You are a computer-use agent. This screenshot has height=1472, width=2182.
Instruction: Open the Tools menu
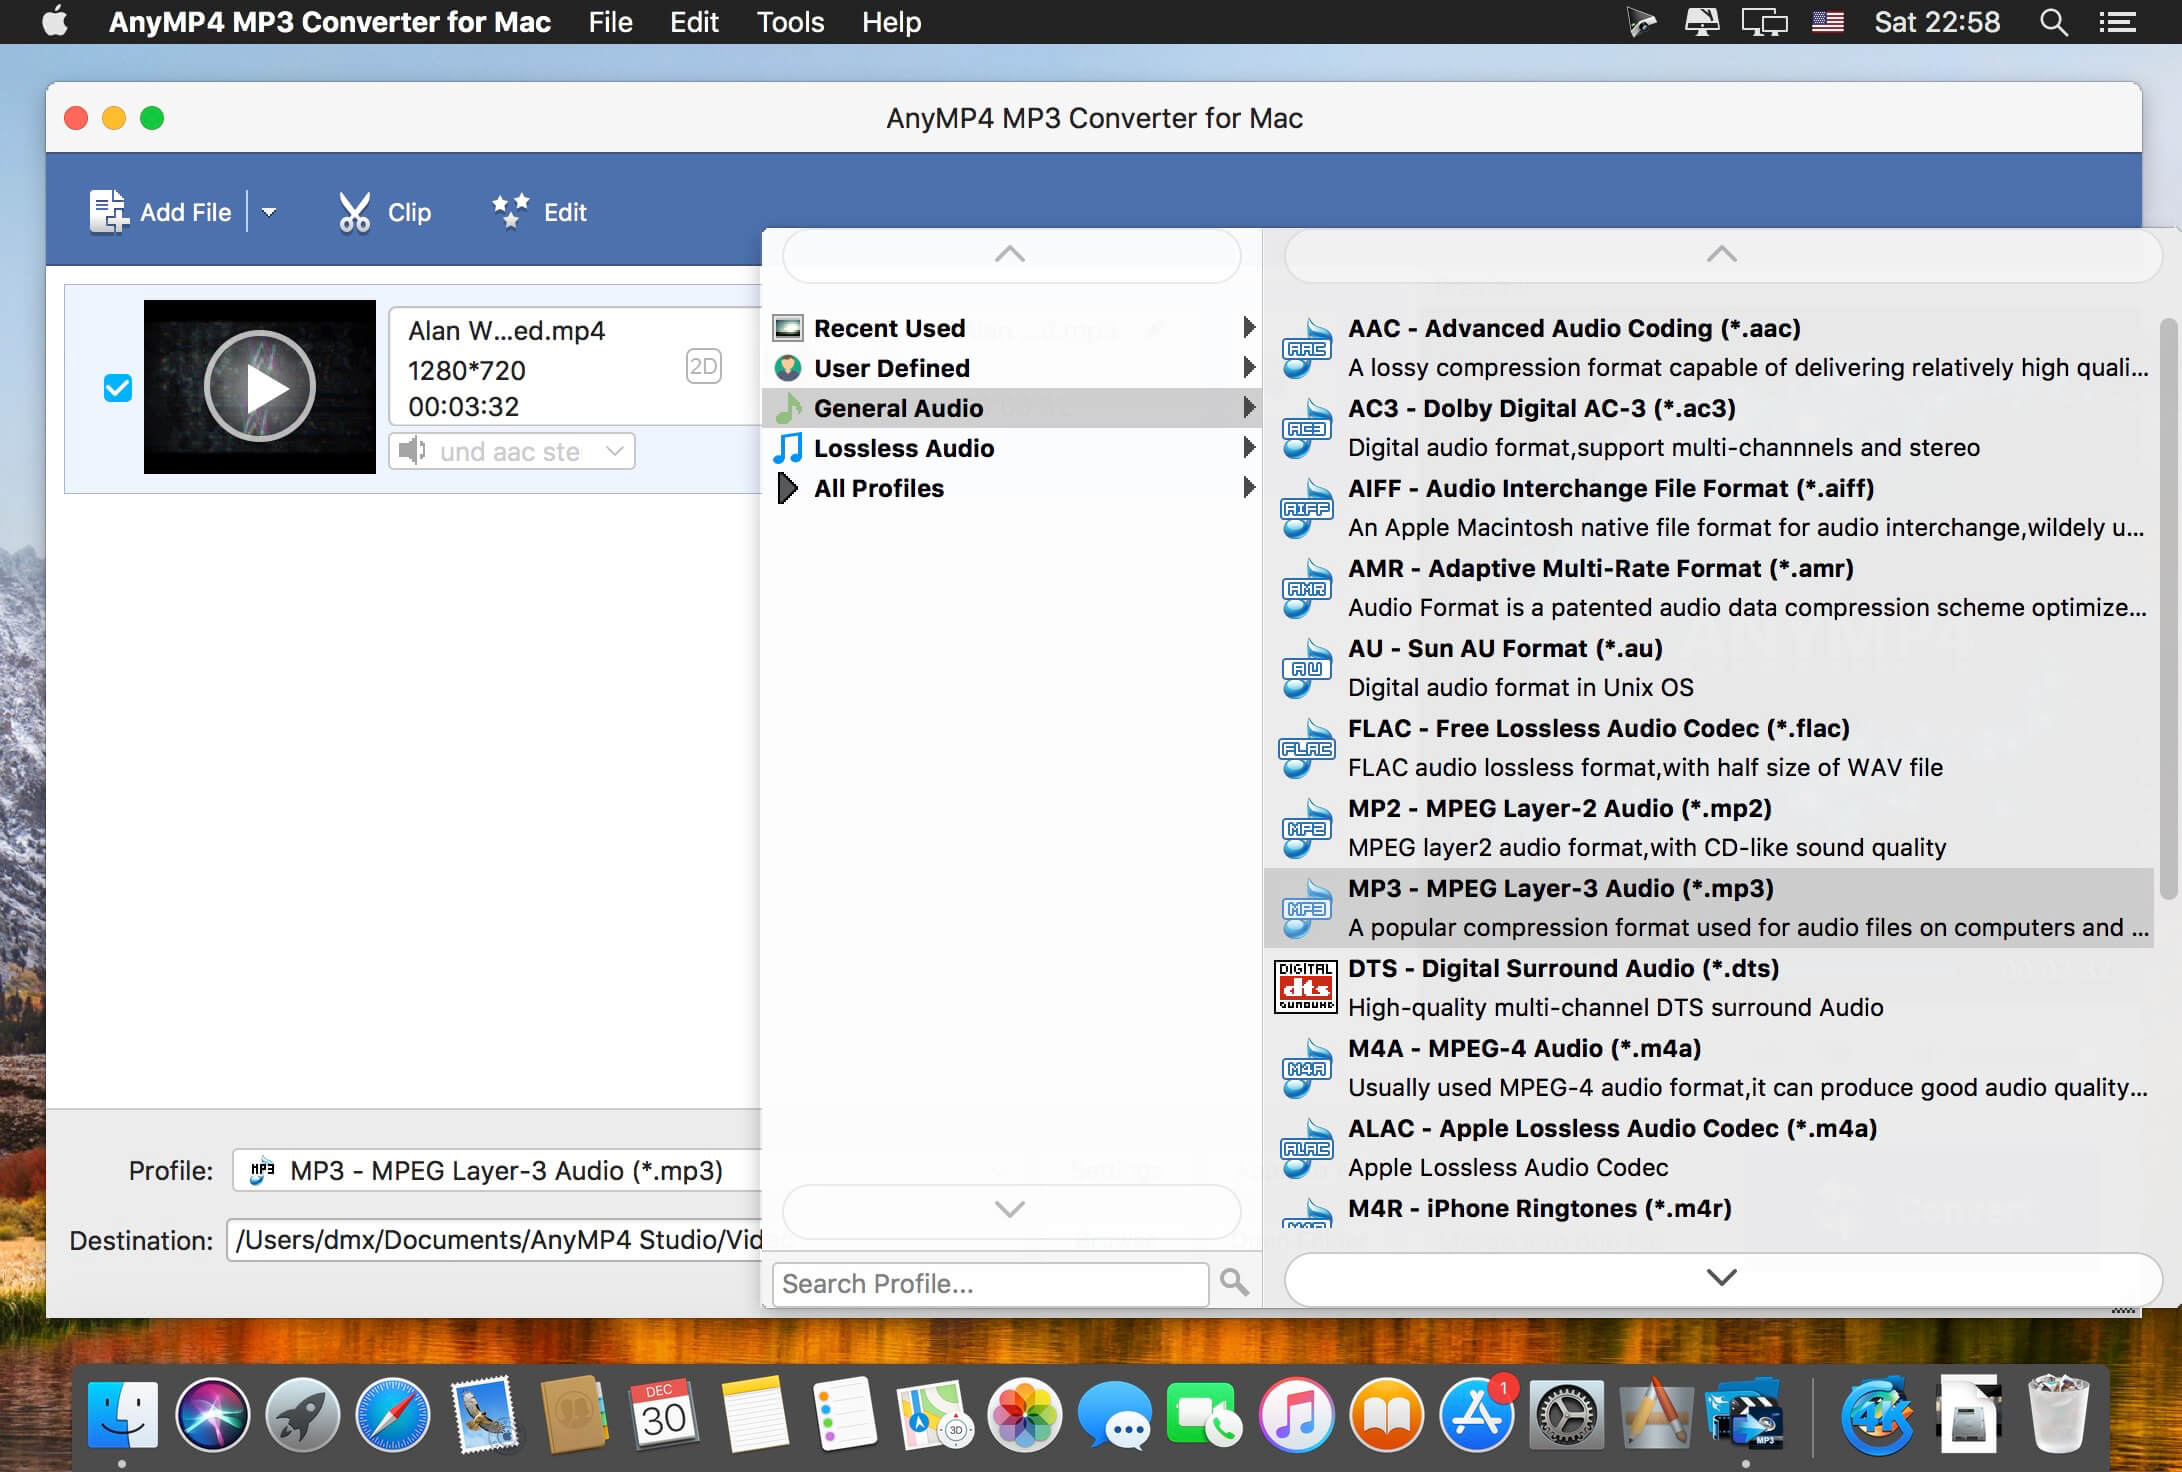tap(790, 22)
